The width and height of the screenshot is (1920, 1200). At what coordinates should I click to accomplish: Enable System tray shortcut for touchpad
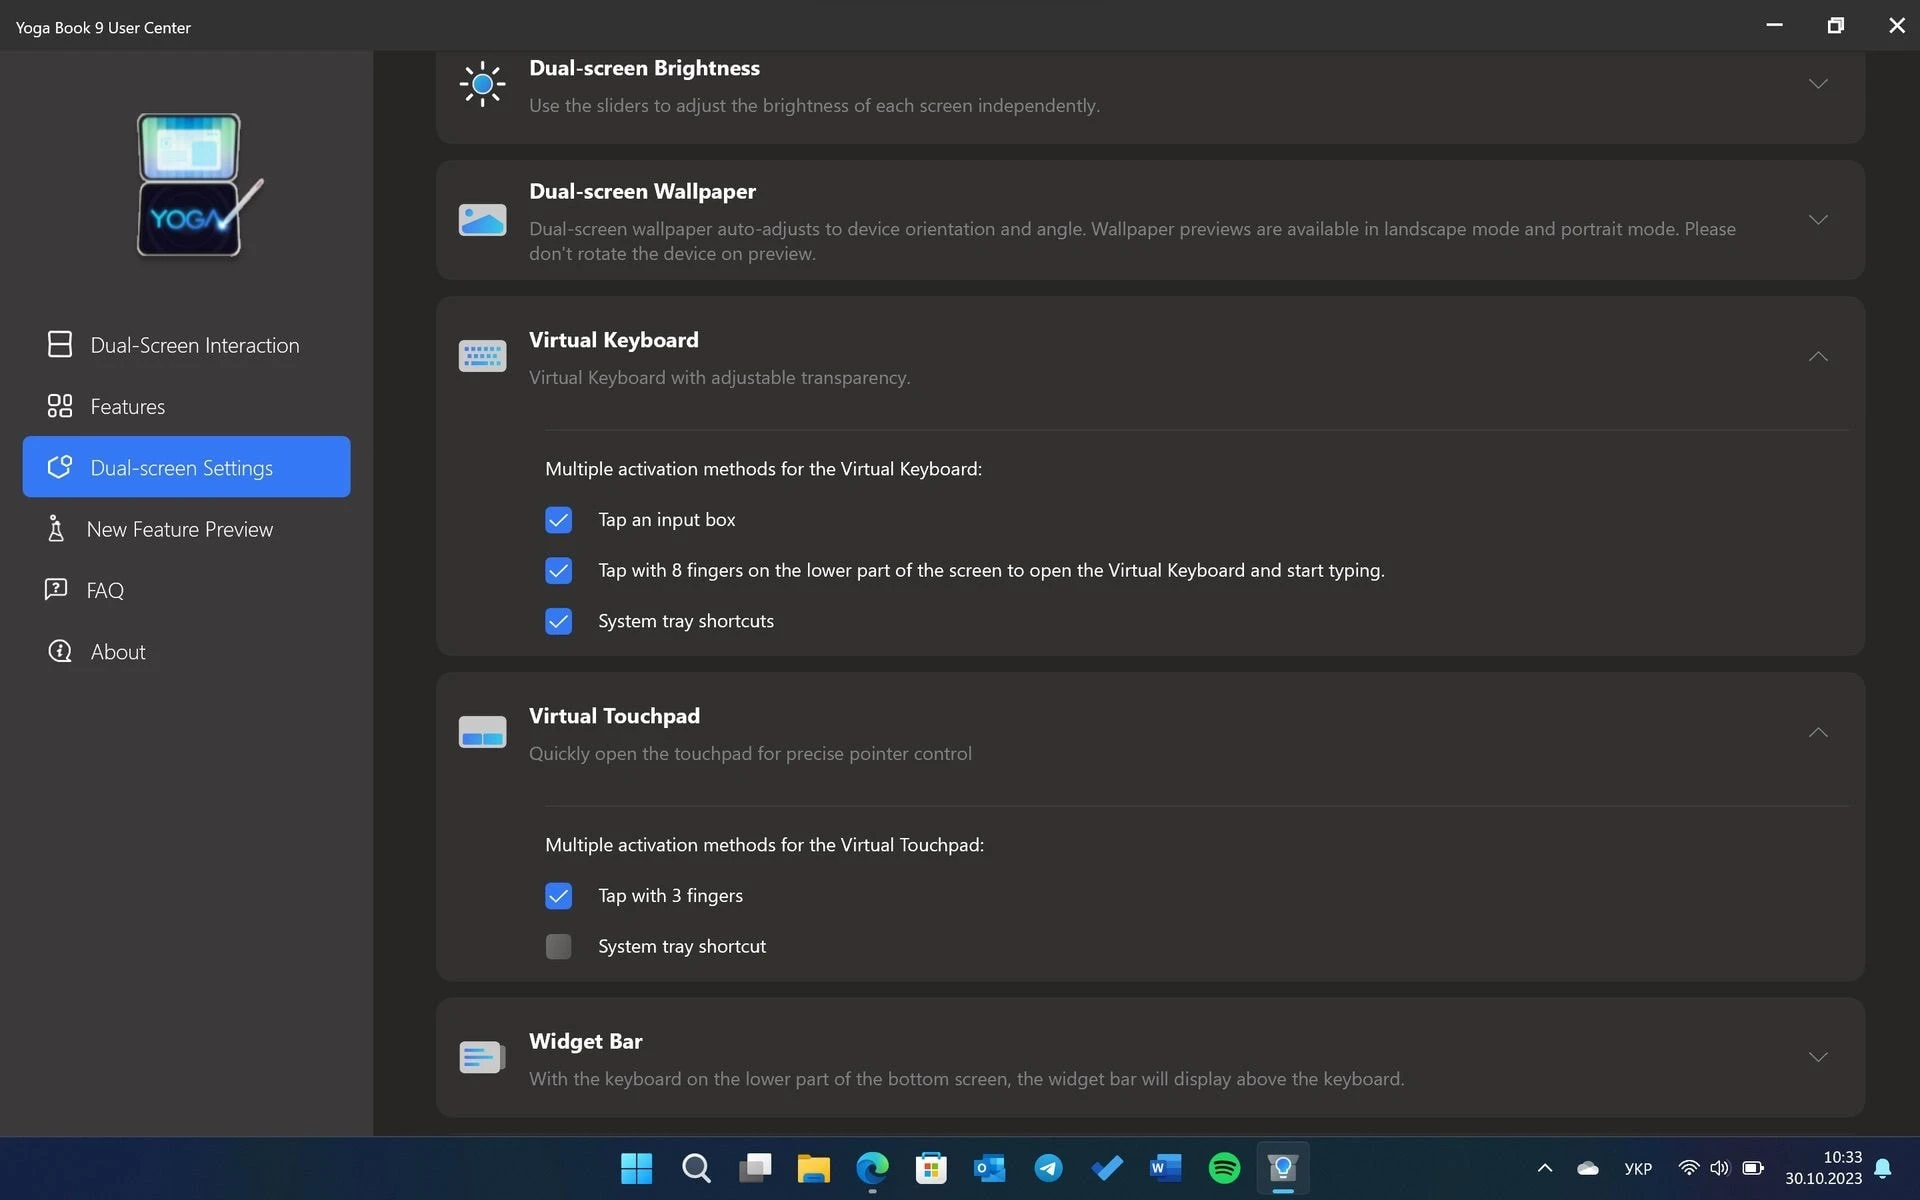point(559,946)
